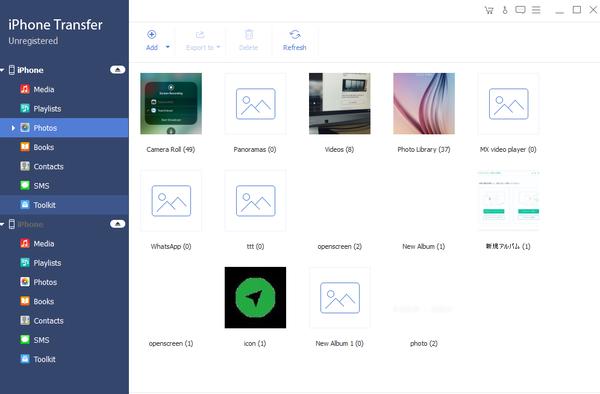The width and height of the screenshot is (600, 394).
Task: Collapse the first iPhone tree node
Action: click(2, 70)
